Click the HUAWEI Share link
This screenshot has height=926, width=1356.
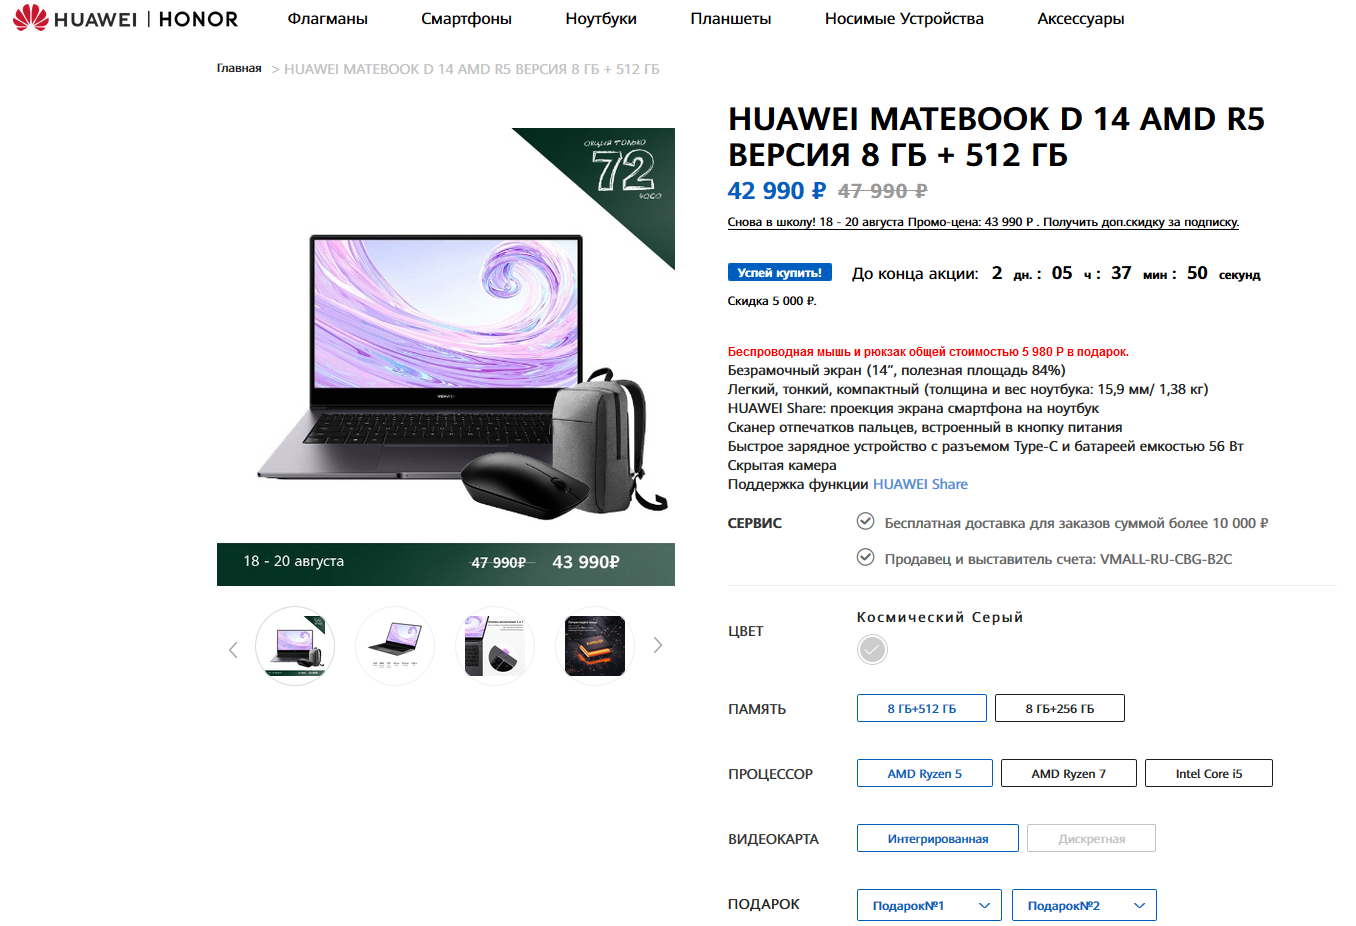[920, 484]
